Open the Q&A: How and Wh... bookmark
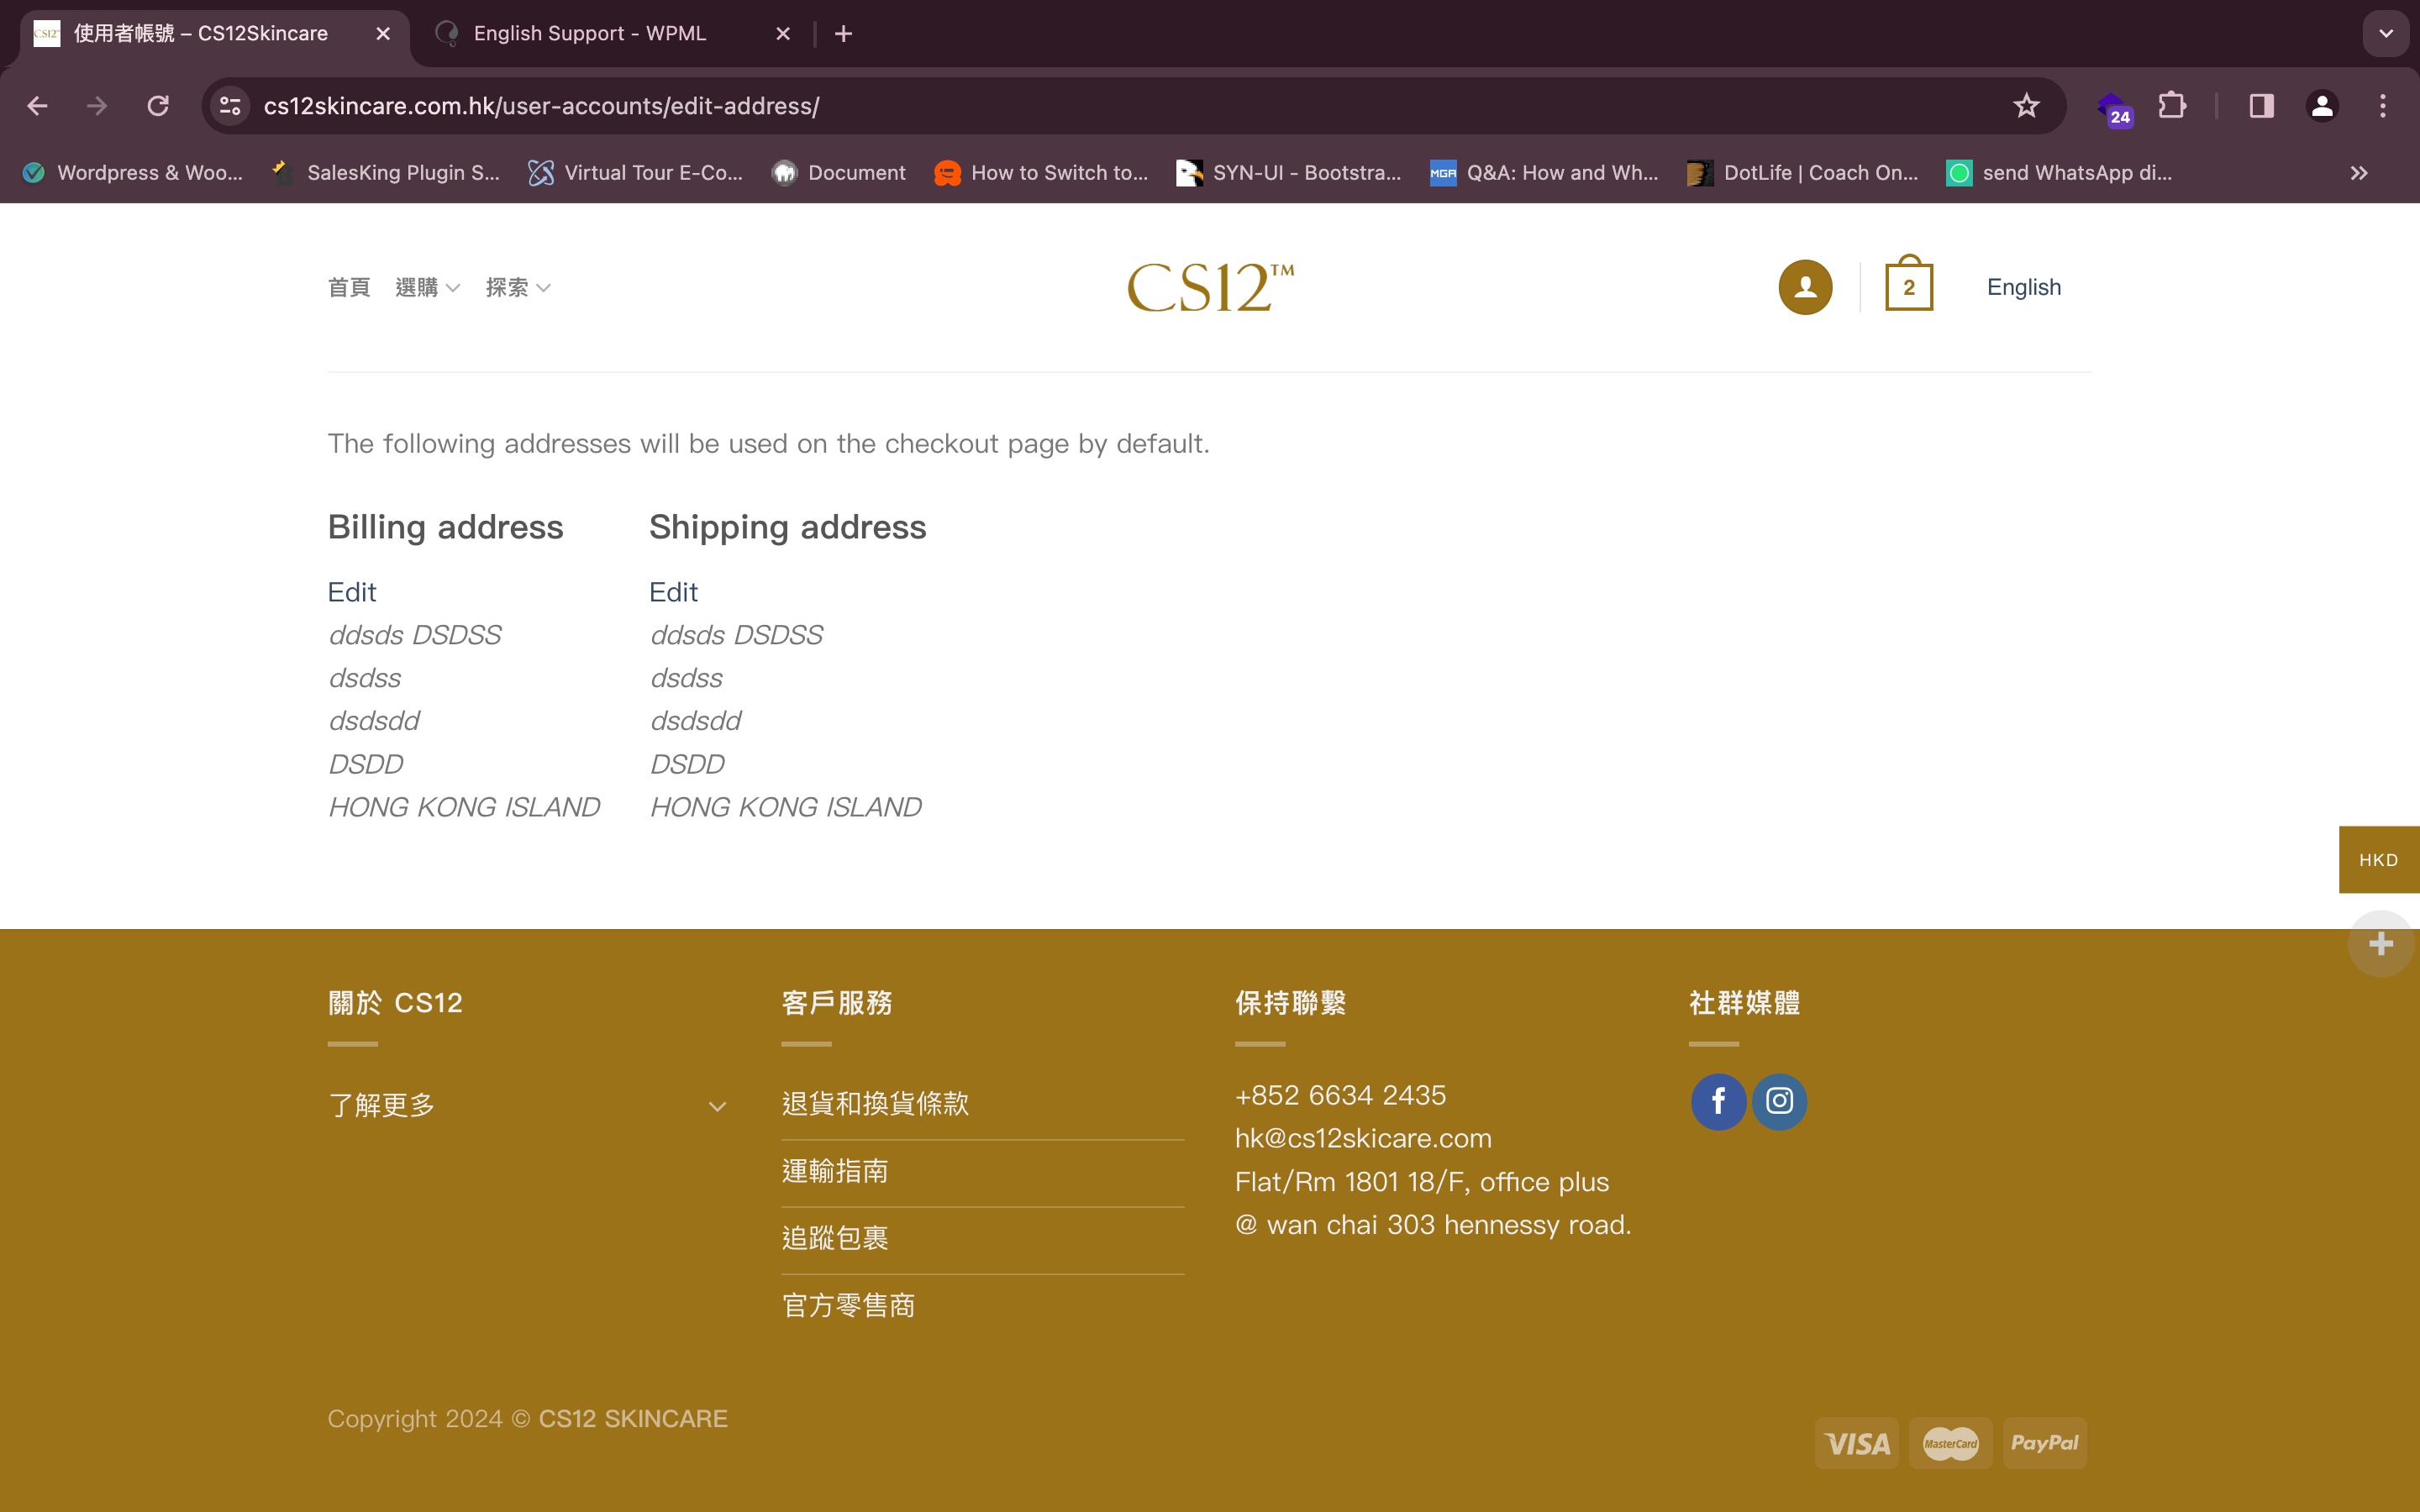2420x1512 pixels. coord(1544,173)
